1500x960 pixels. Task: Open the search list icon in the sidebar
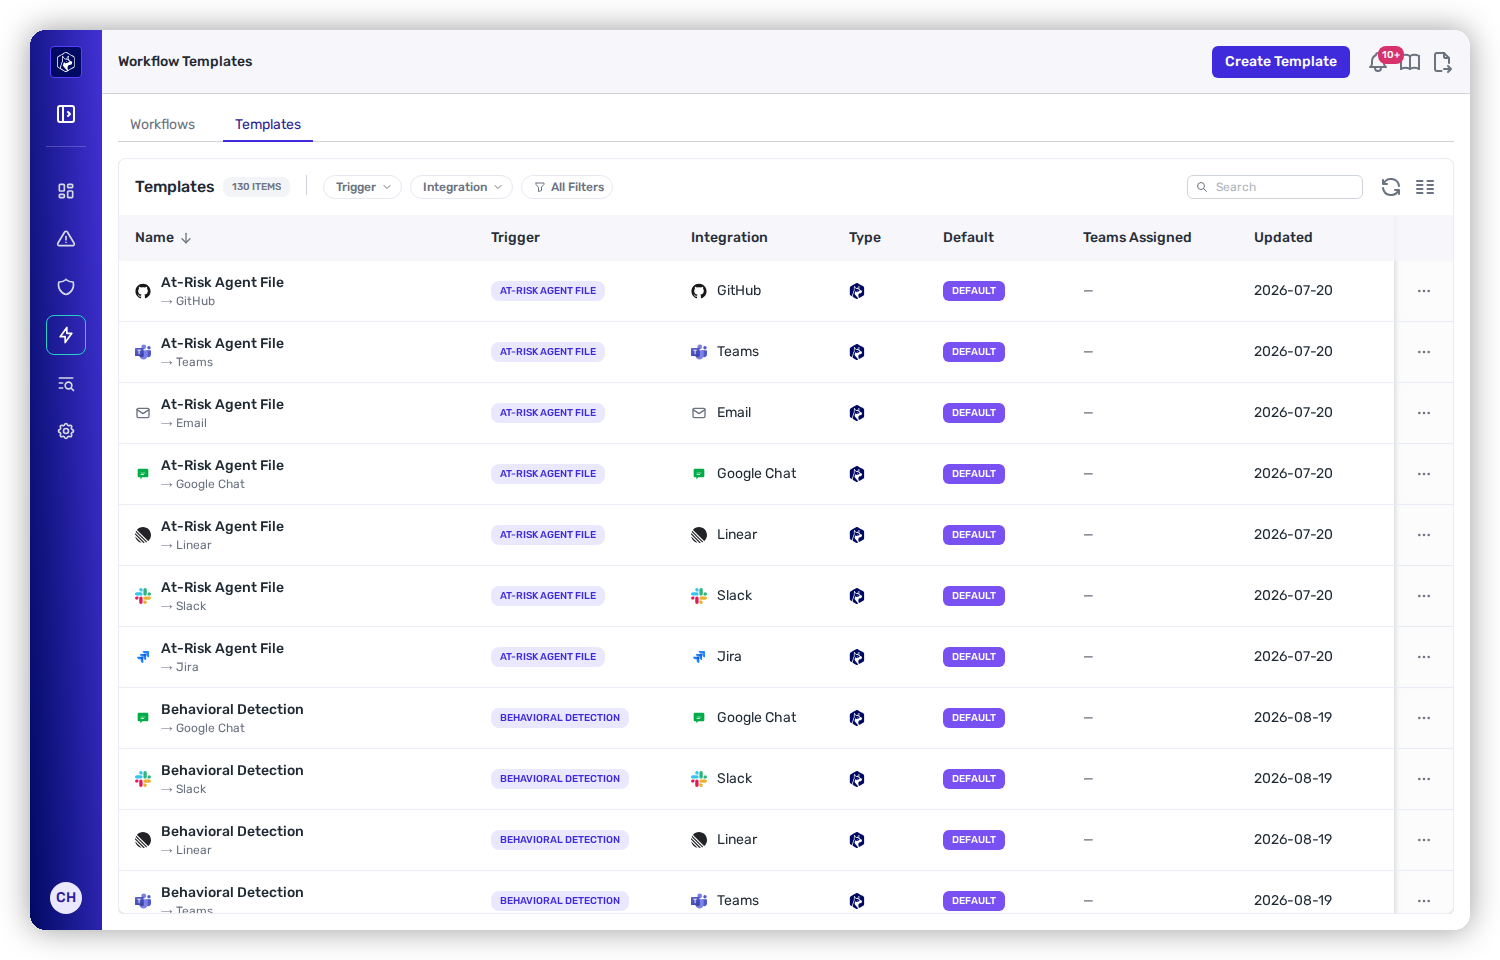66,384
